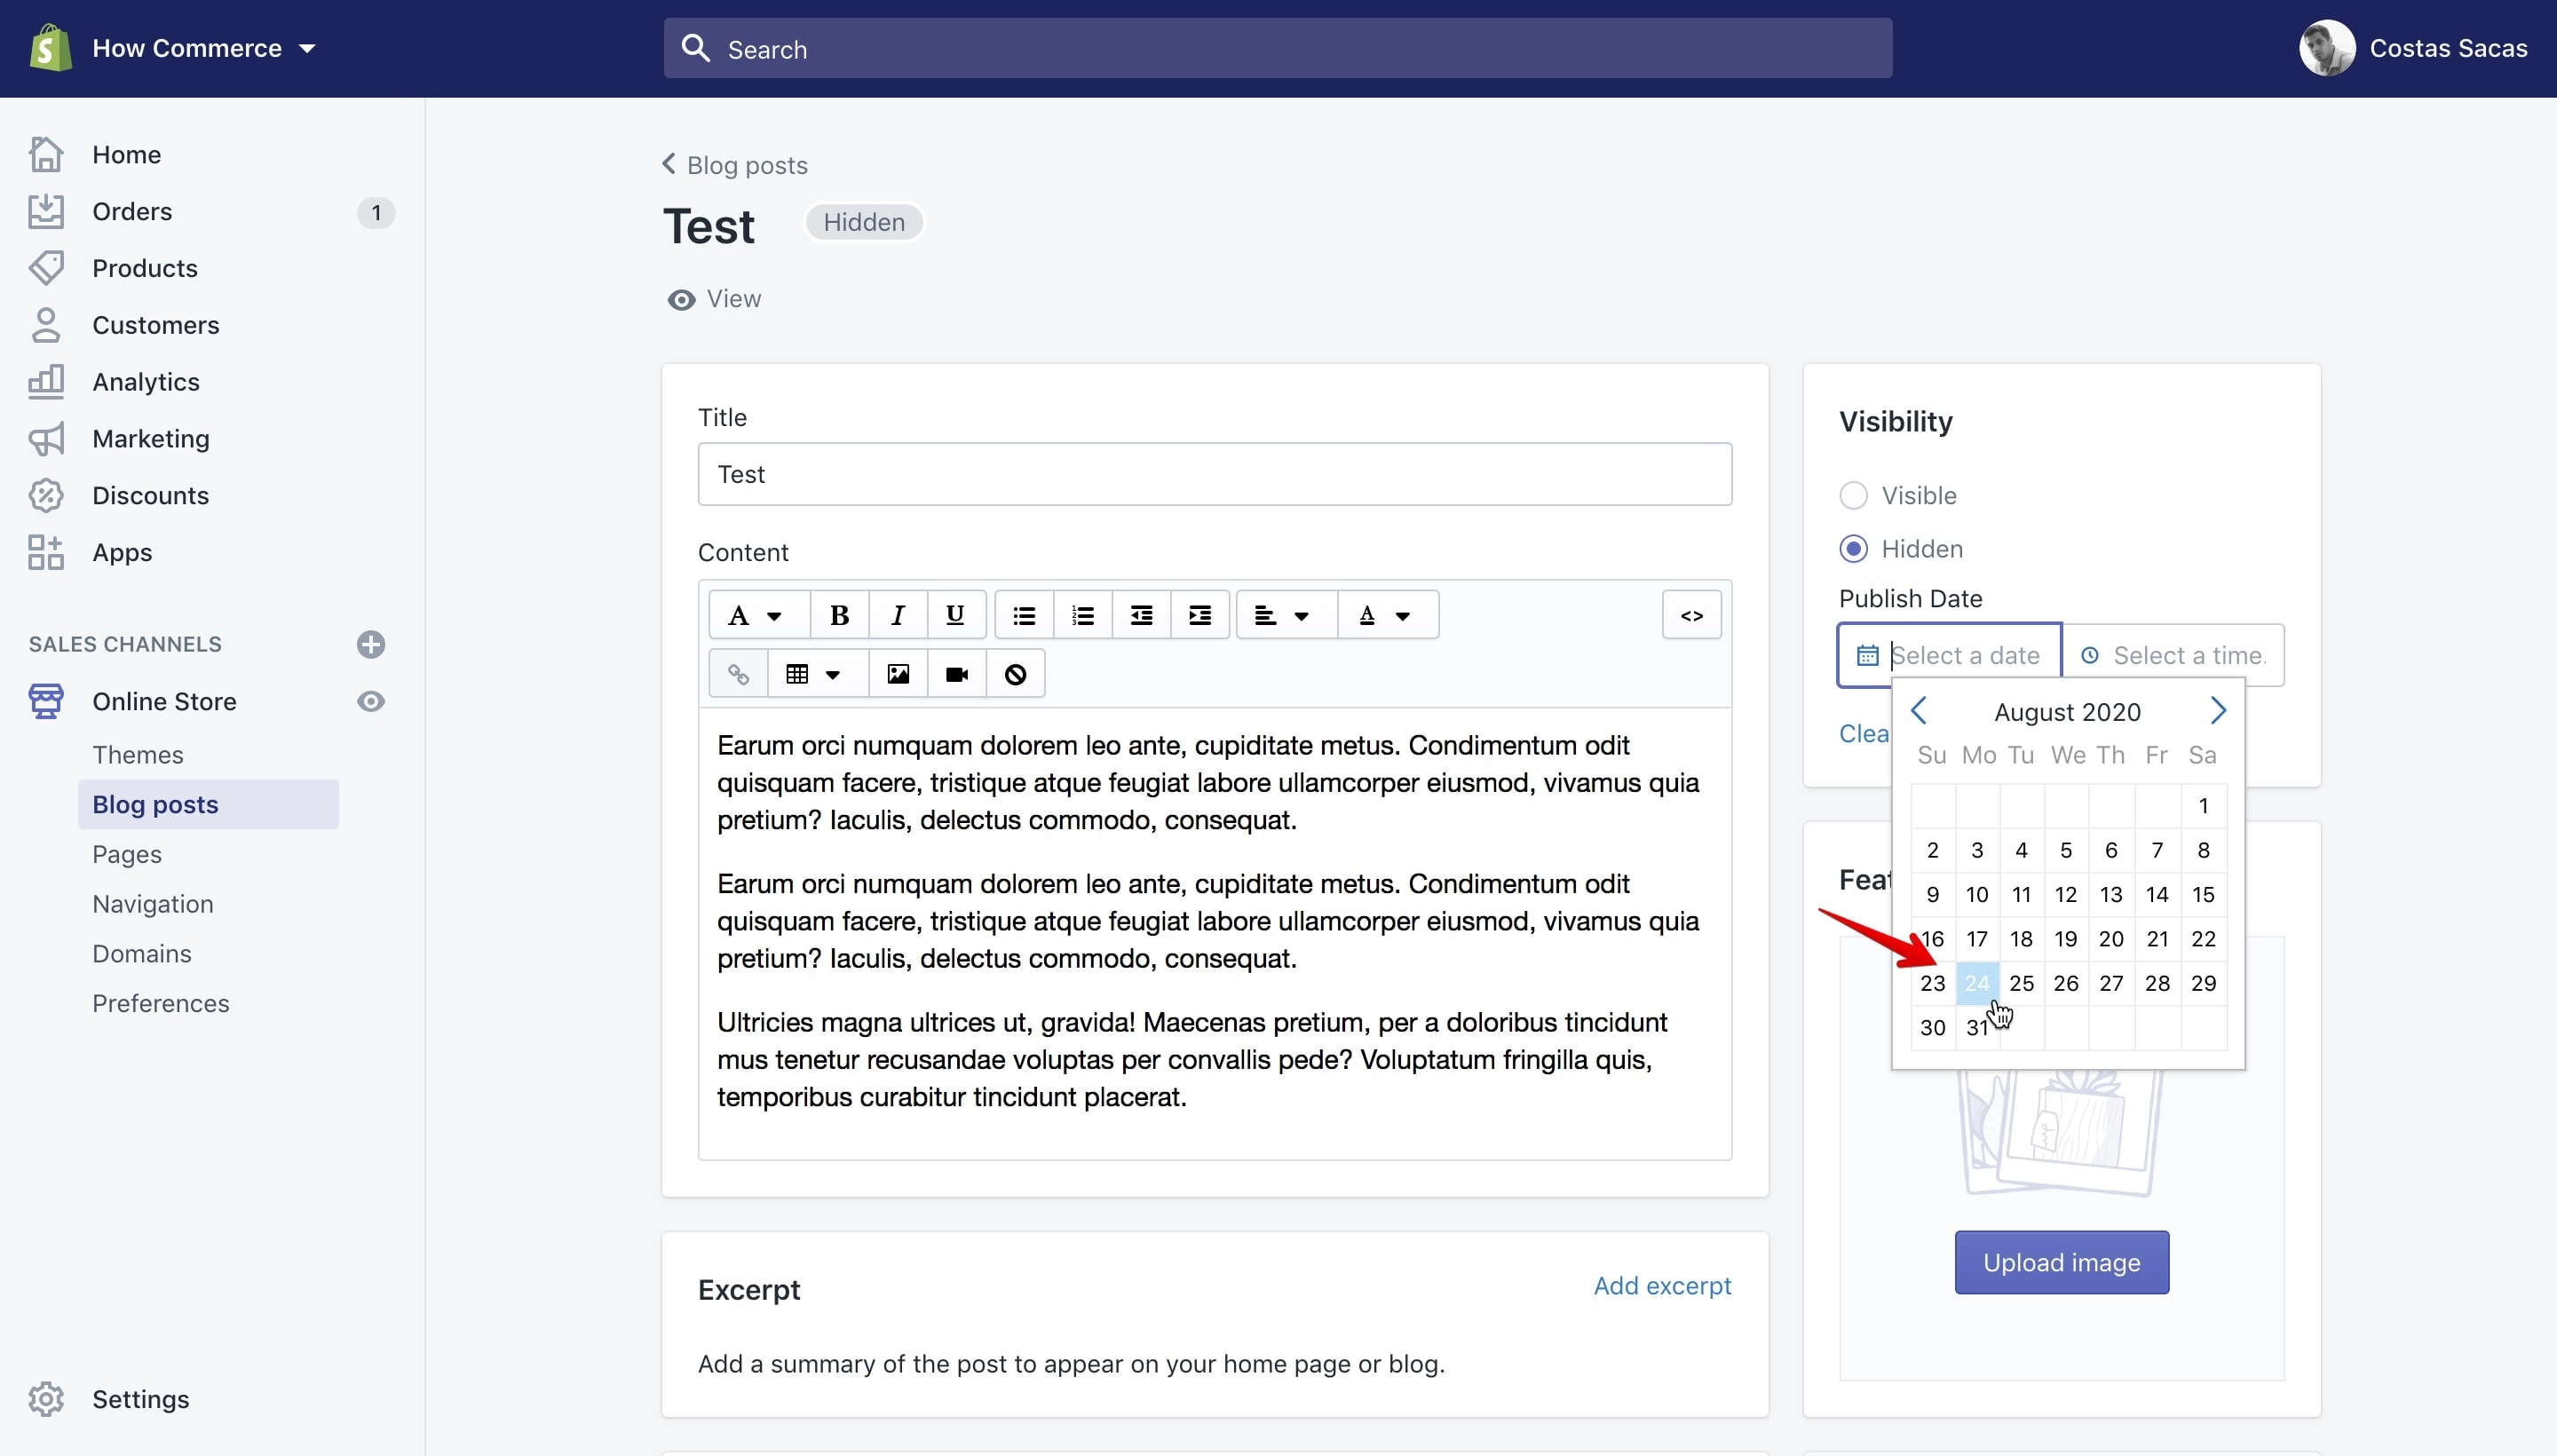Select the Hidden radio button
The height and width of the screenshot is (1456, 2557).
coord(1853,549)
